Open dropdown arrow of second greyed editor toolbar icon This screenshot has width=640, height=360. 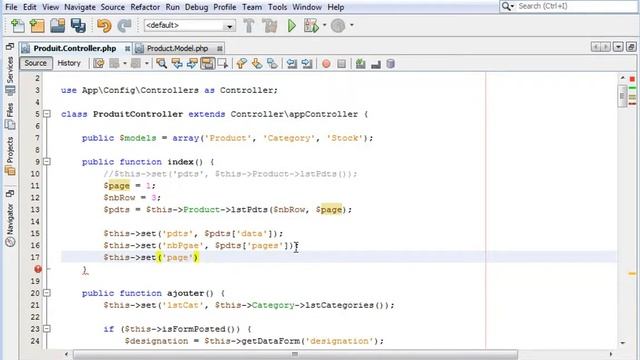(146, 63)
